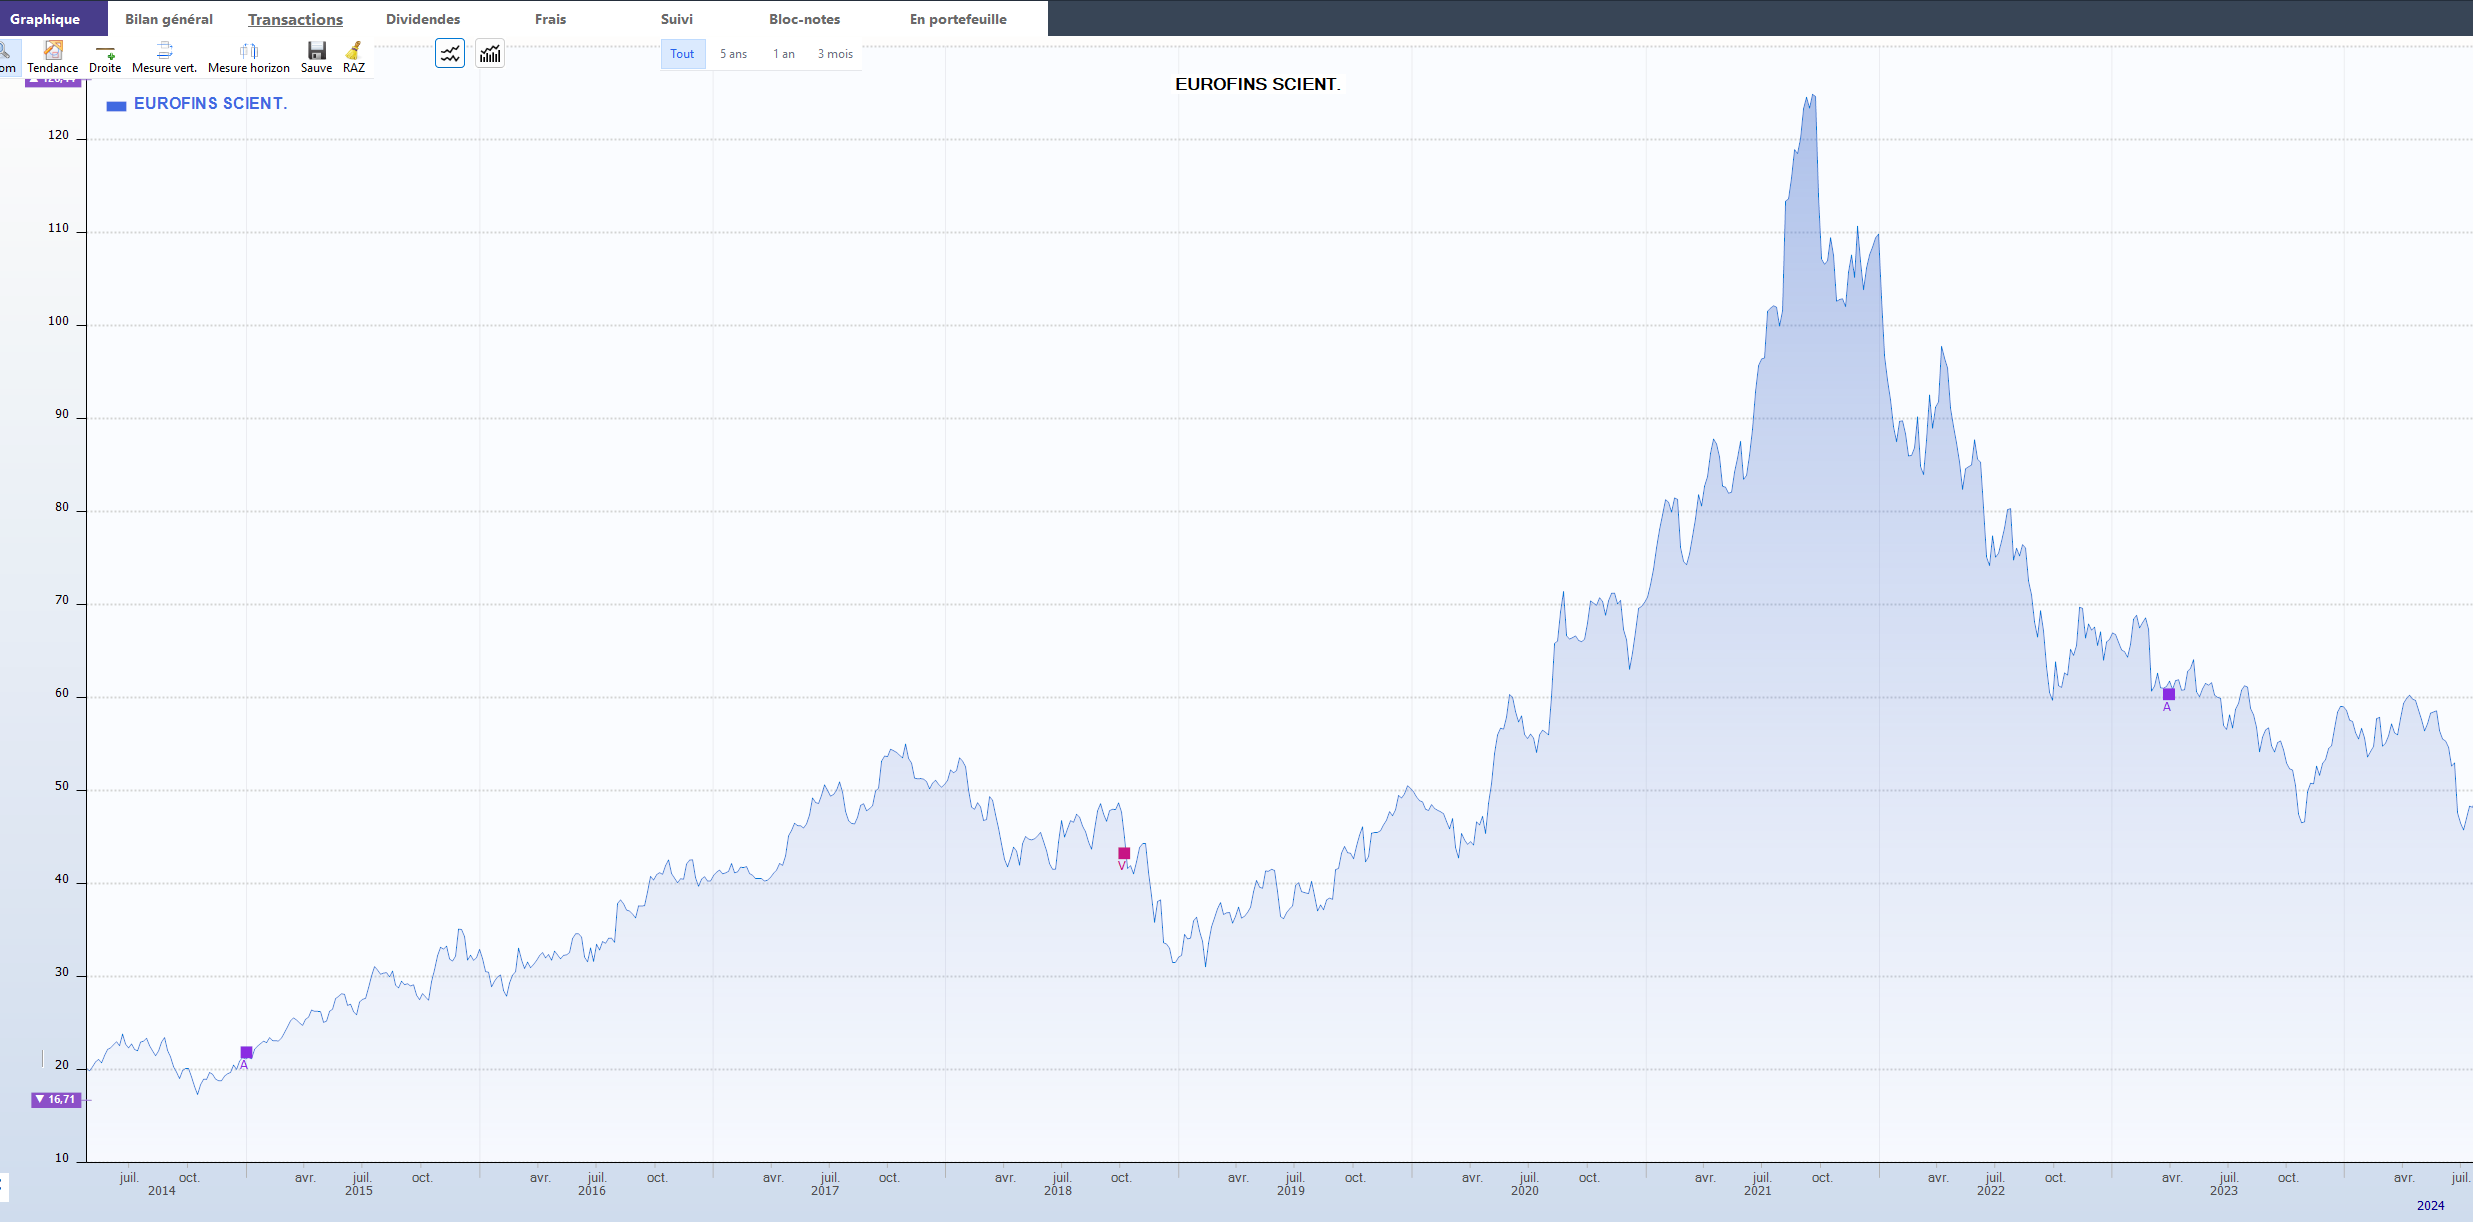Viewport: 2473px width, 1222px height.
Task: Open the Bilan général tab
Action: 169,19
